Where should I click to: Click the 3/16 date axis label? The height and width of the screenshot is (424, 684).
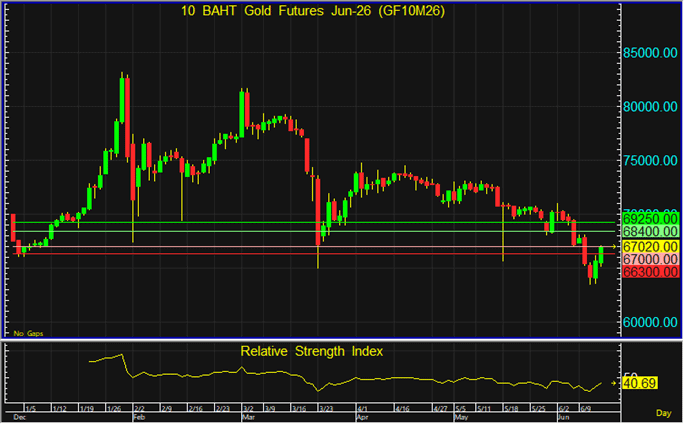coord(299,409)
